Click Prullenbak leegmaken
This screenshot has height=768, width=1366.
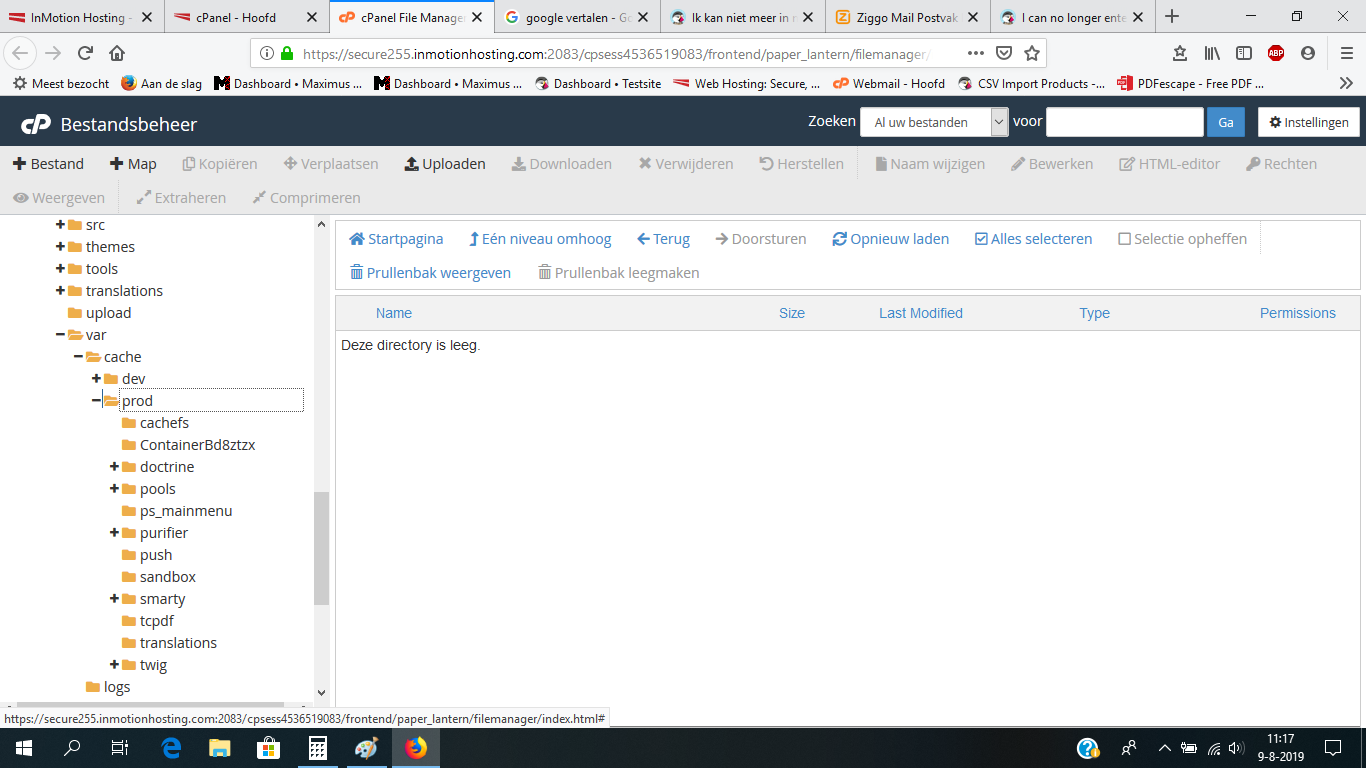tap(619, 273)
